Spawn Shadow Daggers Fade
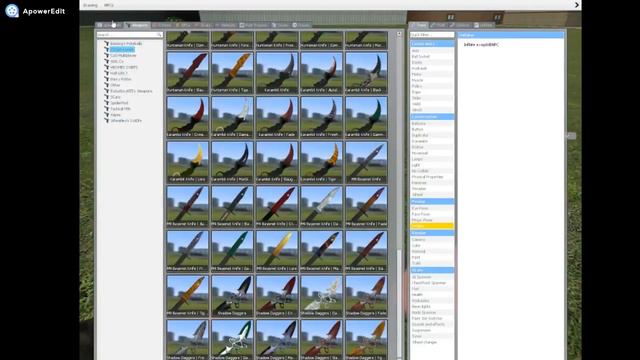Image resolution: width=640 pixels, height=360 pixels. click(366, 296)
